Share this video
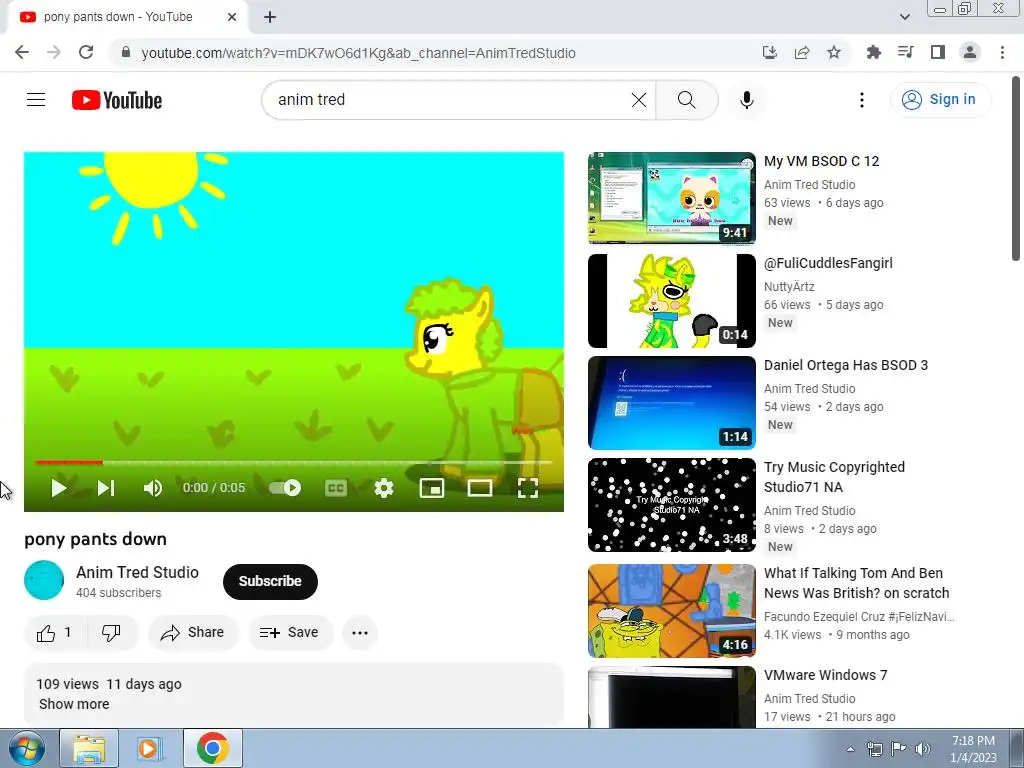This screenshot has height=768, width=1024. pos(193,633)
